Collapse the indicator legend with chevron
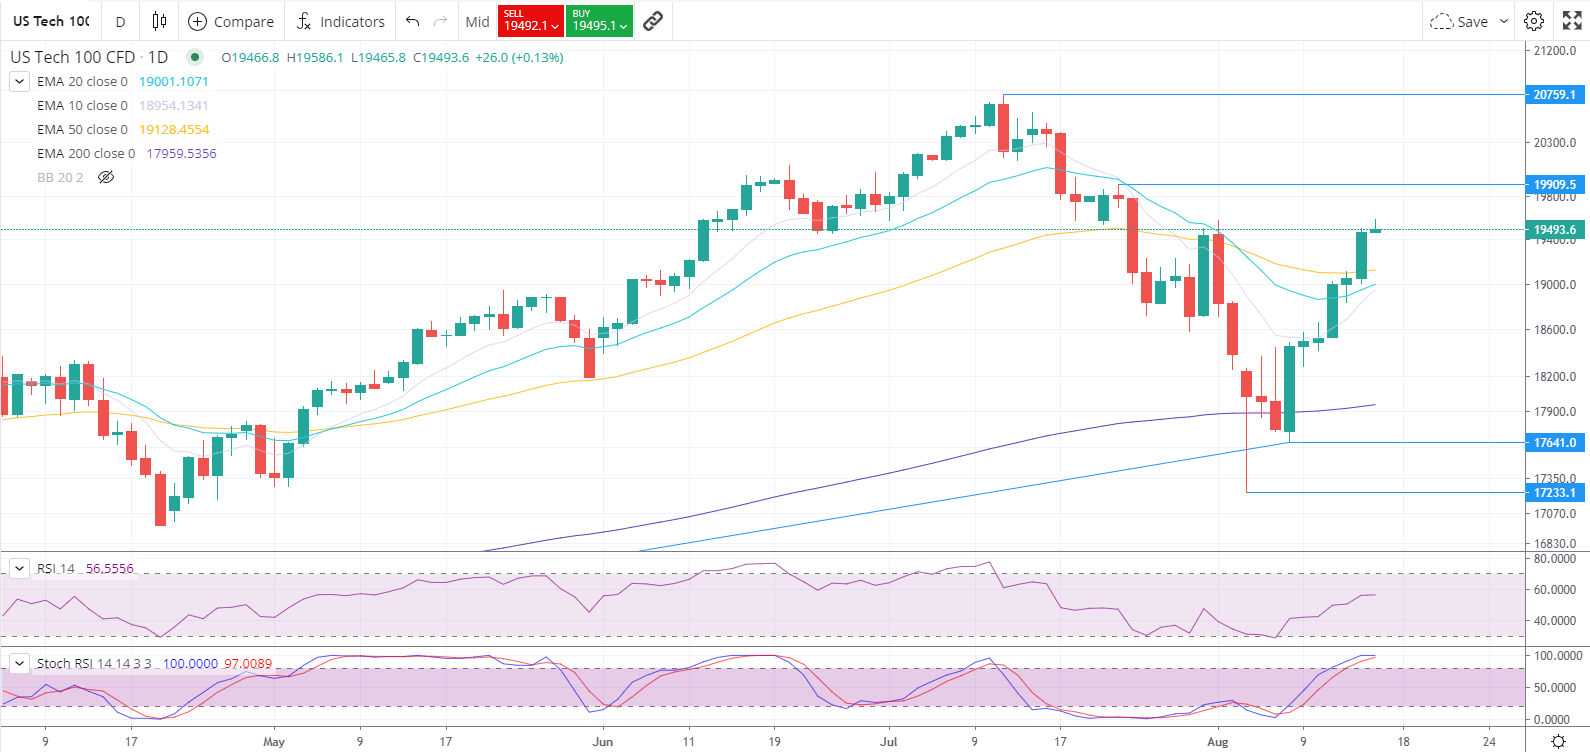The height and width of the screenshot is (752, 1590). click(x=19, y=81)
